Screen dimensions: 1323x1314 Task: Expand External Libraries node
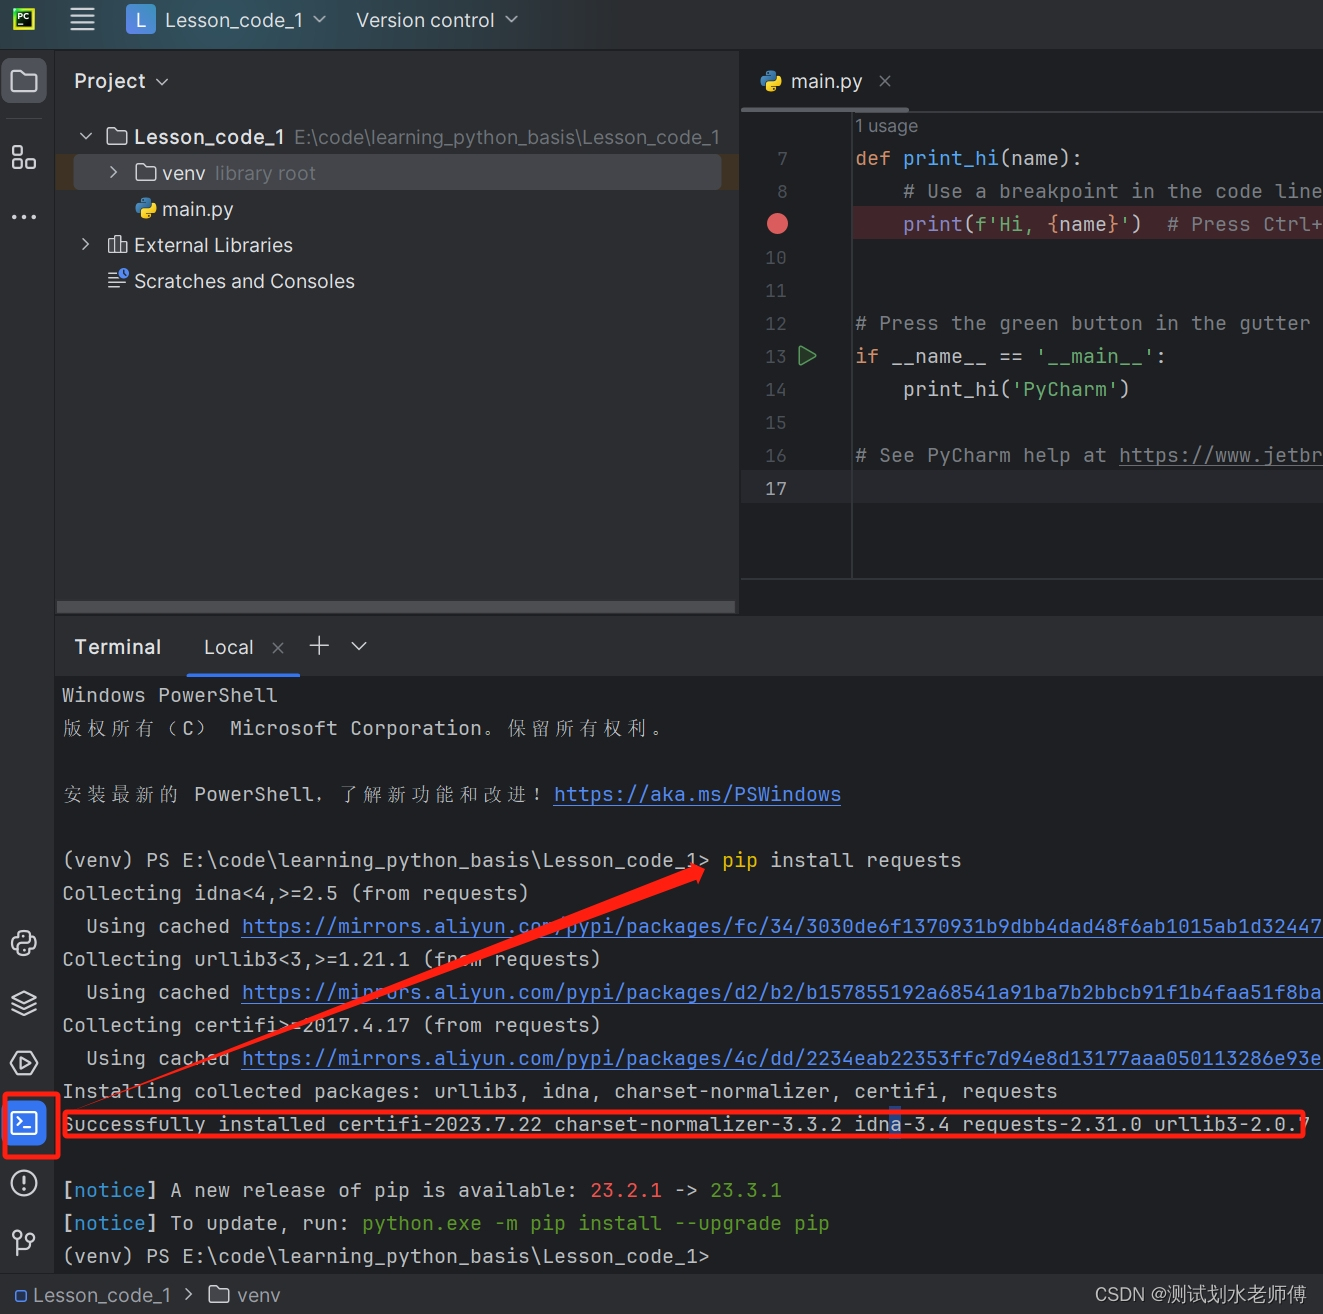point(86,244)
